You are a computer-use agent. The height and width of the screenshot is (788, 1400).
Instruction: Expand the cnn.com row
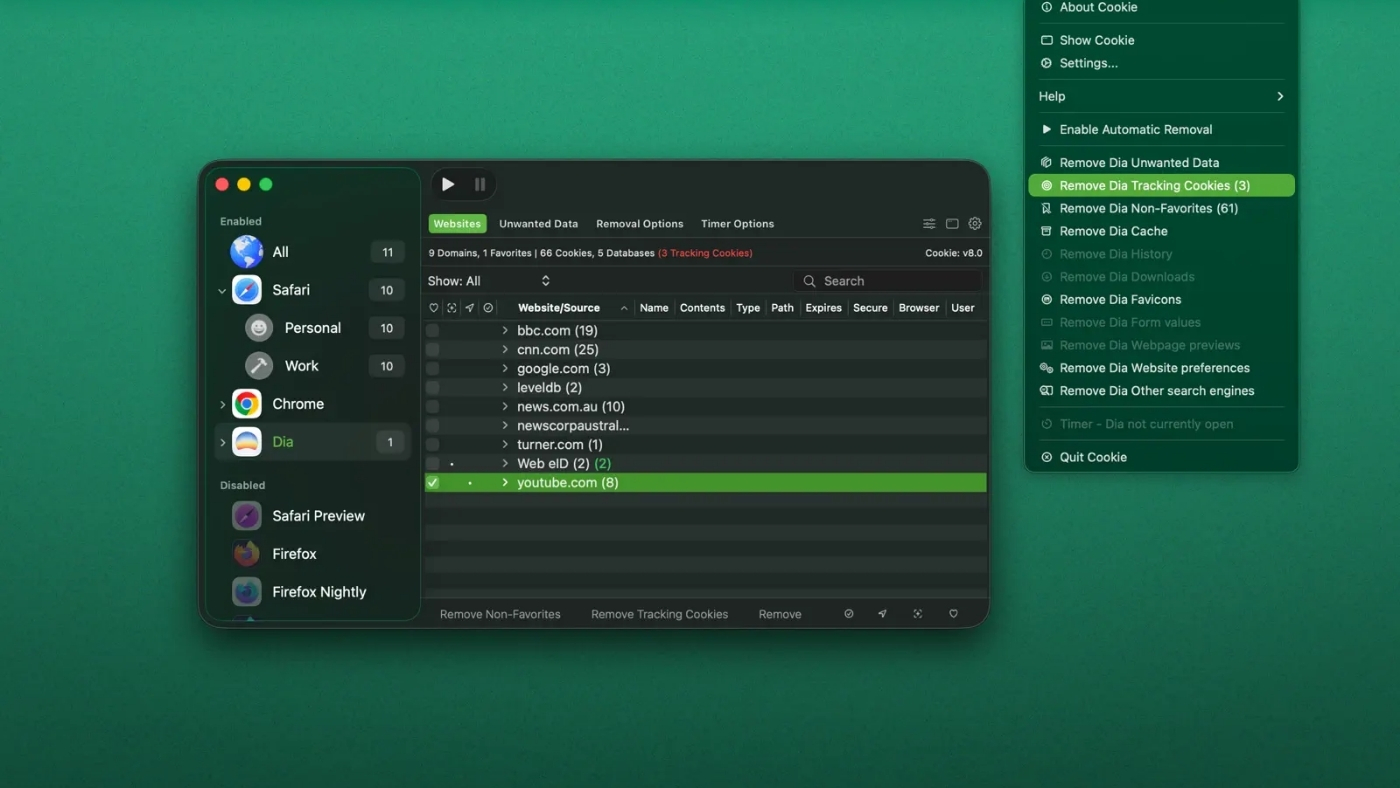[x=505, y=350]
